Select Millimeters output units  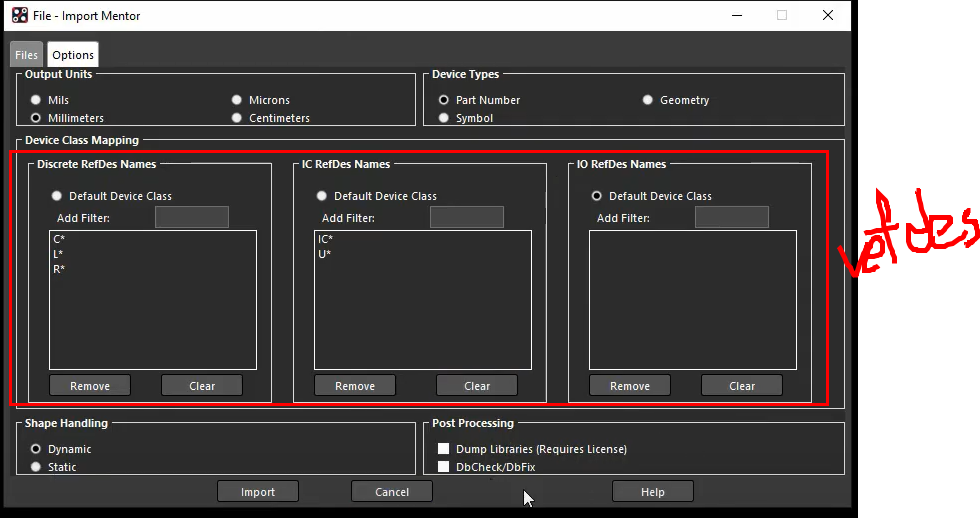tap(36, 118)
